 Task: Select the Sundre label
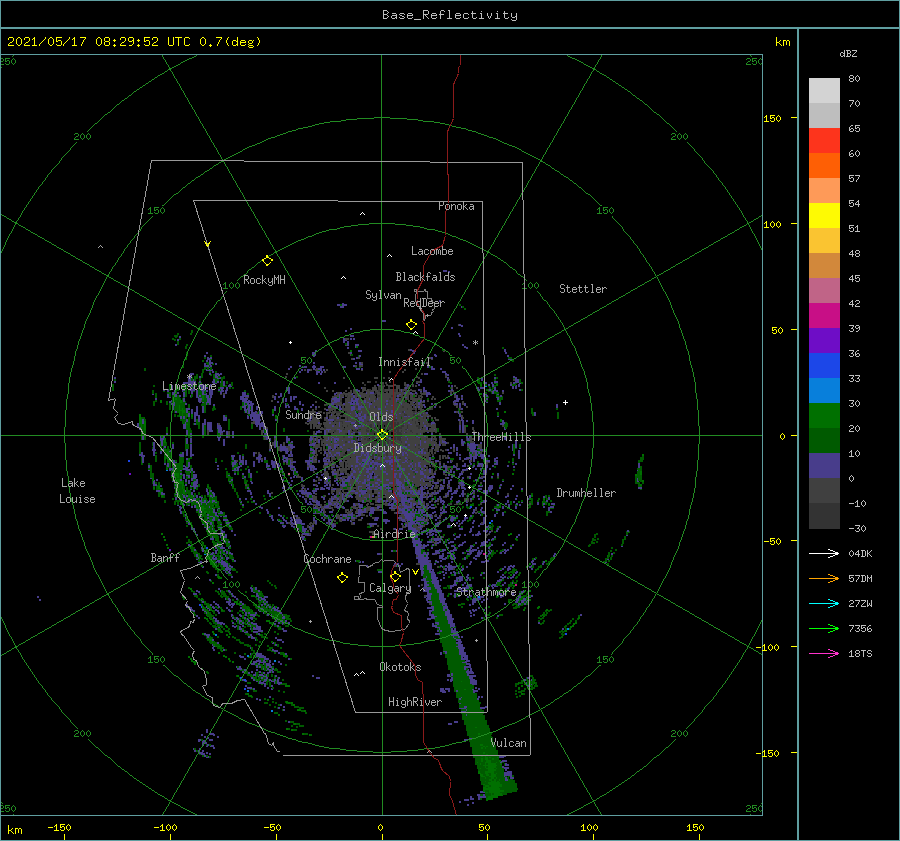pyautogui.click(x=303, y=414)
